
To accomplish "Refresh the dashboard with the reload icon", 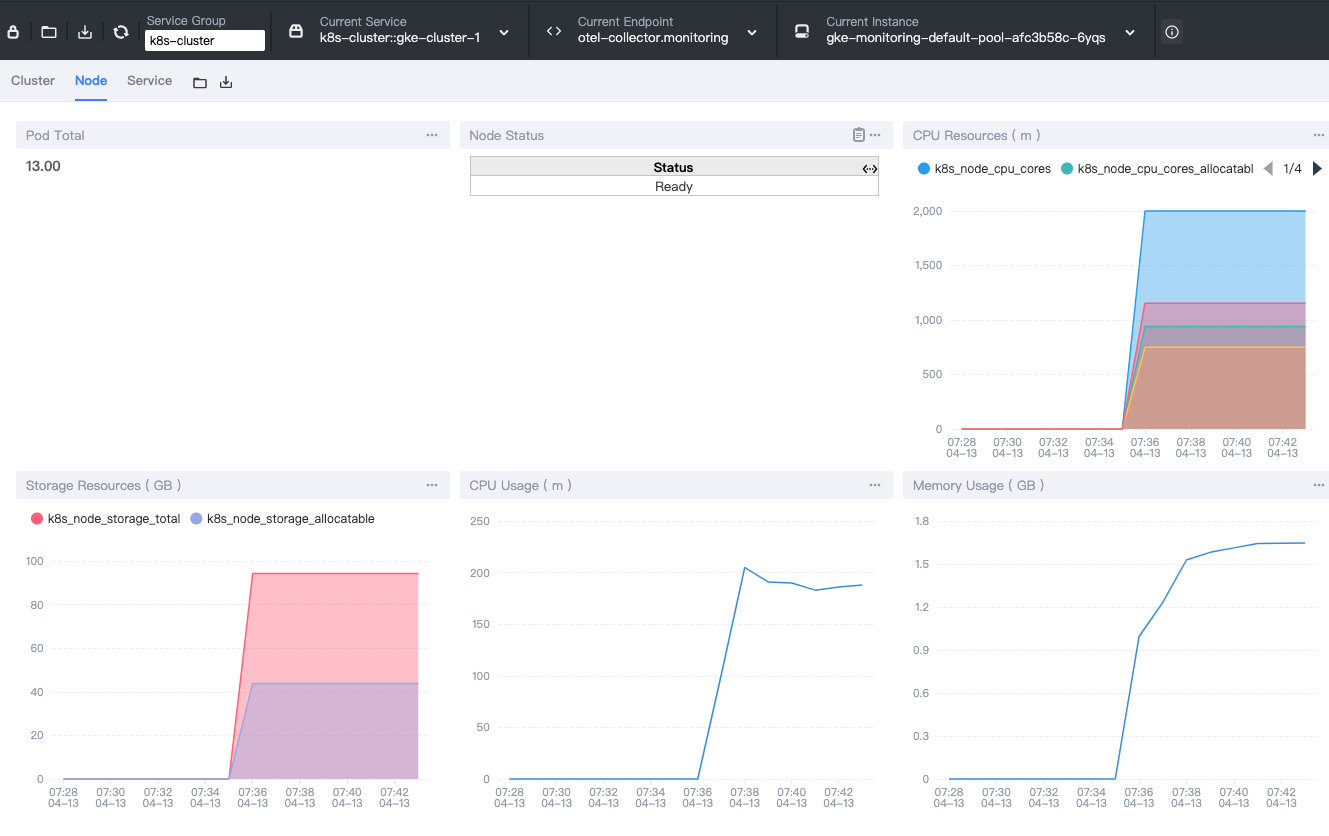I will [121, 32].
